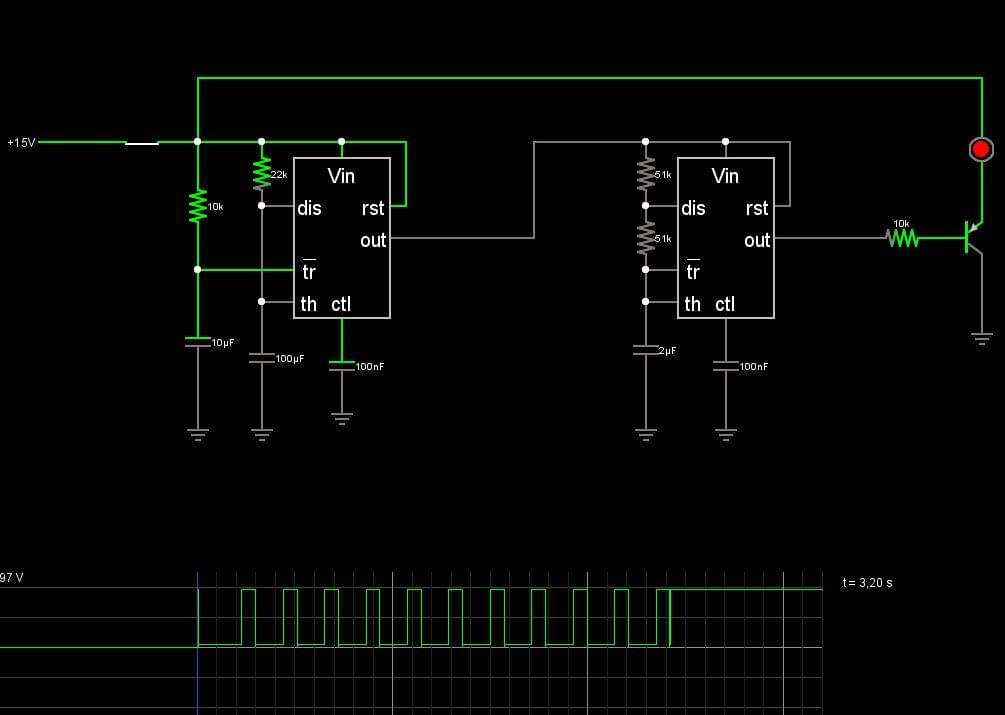
Task: Select the 10k base resistor near the transistor
Action: (x=902, y=238)
